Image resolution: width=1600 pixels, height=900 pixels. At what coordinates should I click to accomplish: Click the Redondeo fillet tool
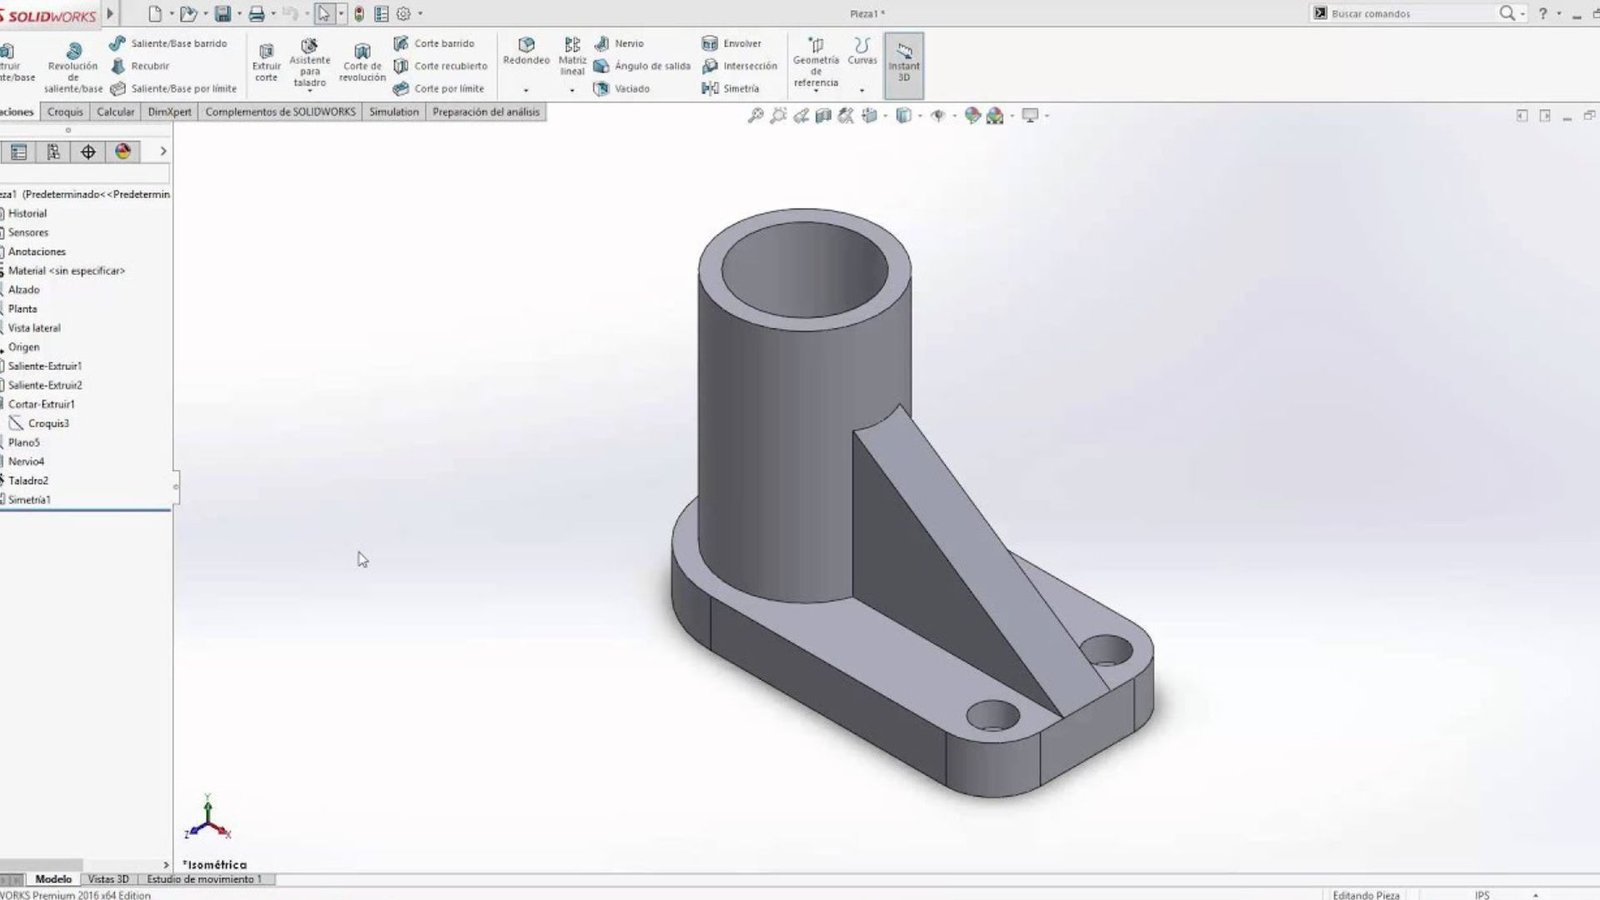pyautogui.click(x=526, y=51)
